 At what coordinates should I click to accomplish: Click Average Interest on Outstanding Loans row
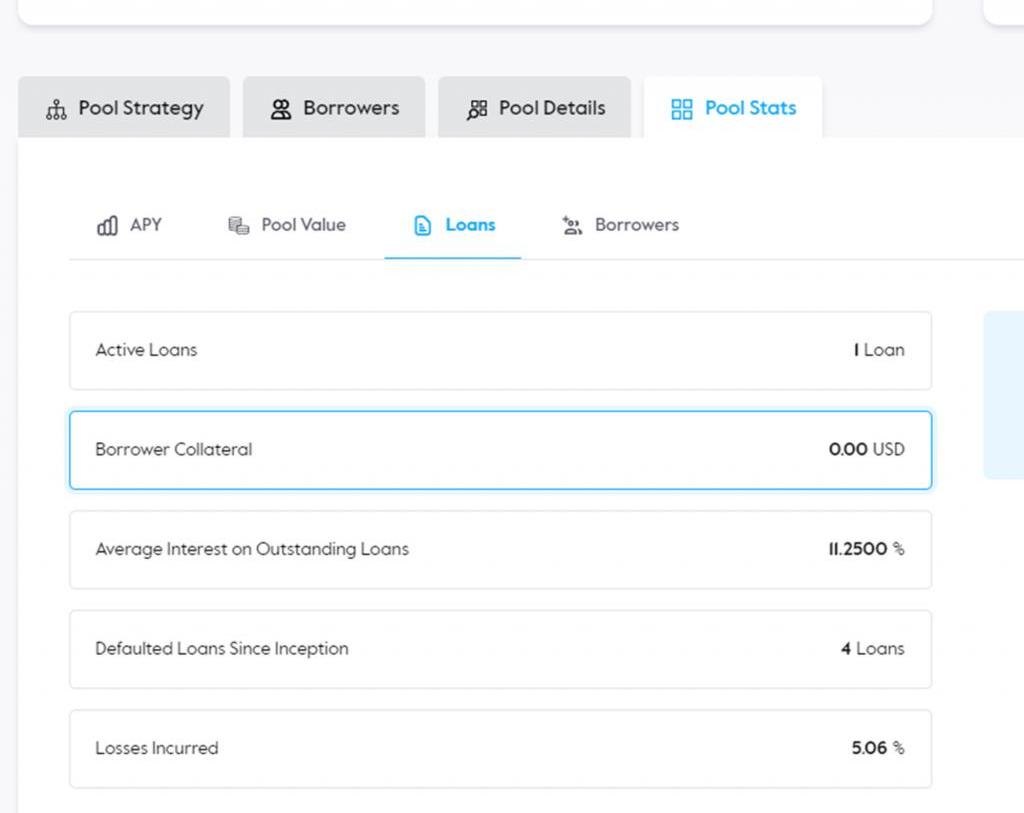tap(500, 549)
